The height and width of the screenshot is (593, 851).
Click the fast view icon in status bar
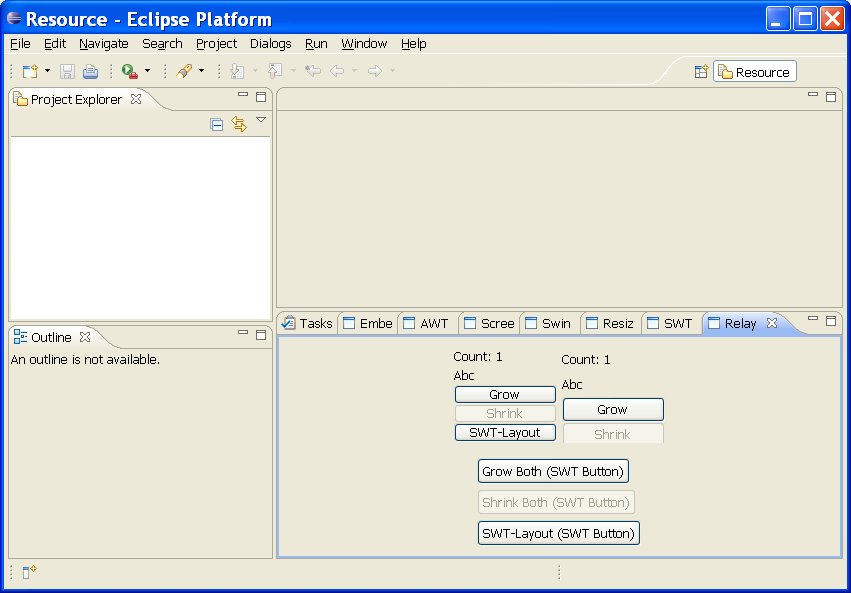click(29, 572)
